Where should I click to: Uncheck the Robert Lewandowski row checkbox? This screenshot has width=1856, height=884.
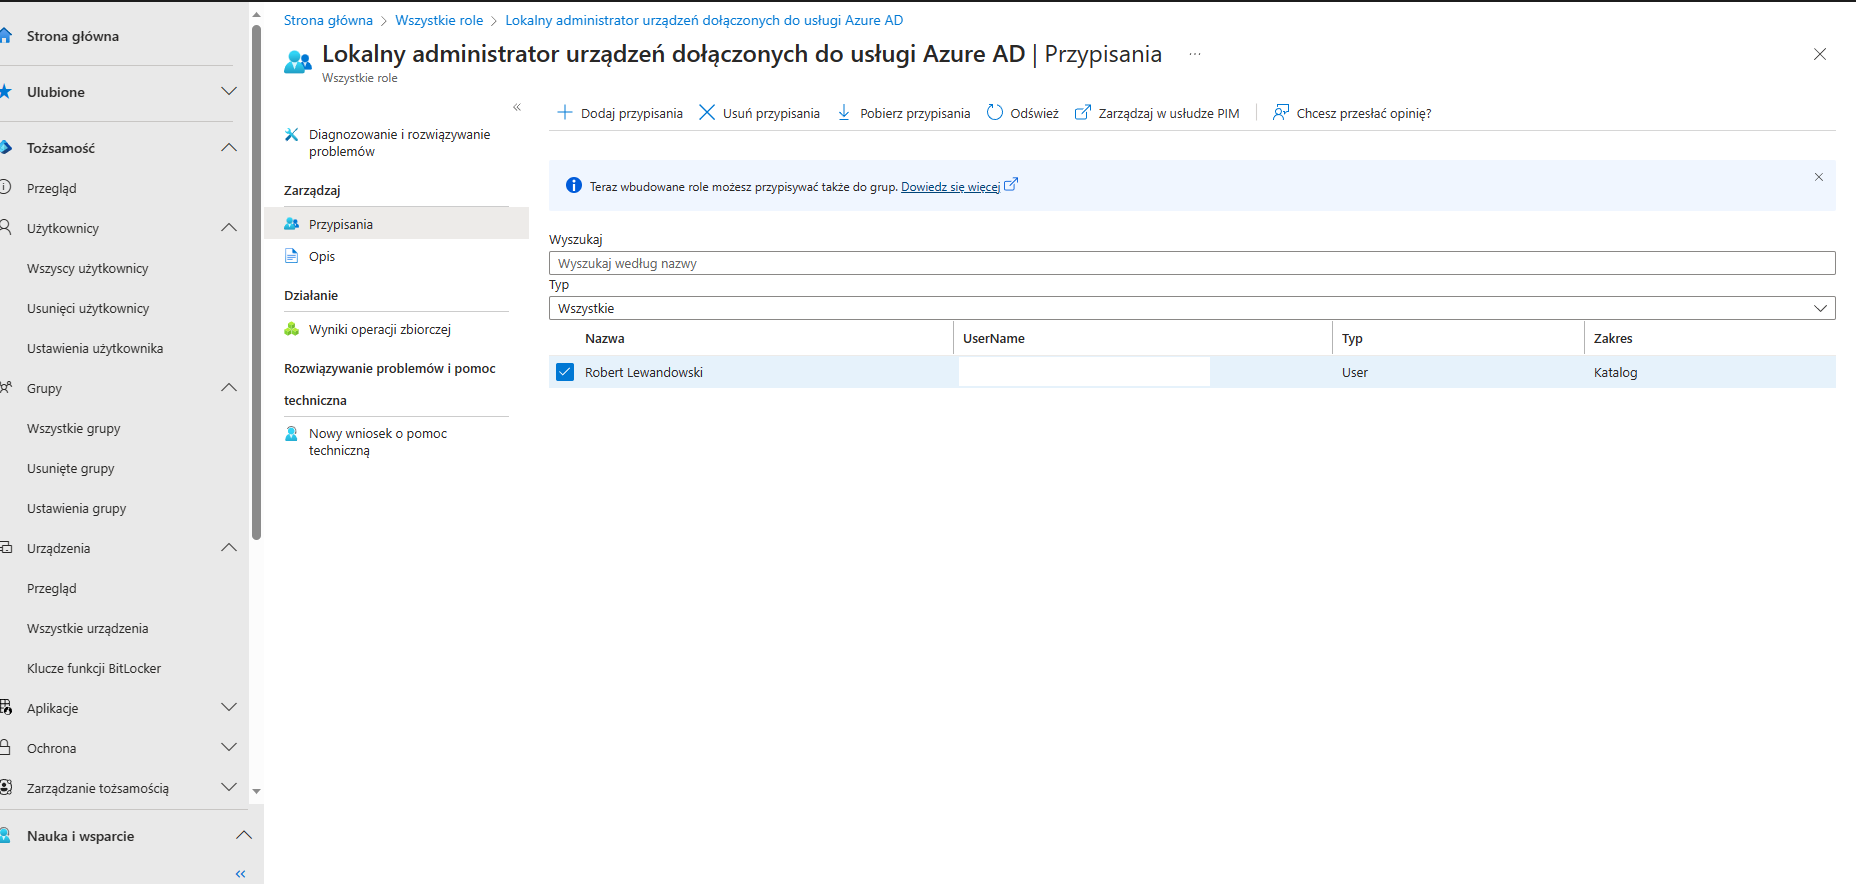click(565, 372)
